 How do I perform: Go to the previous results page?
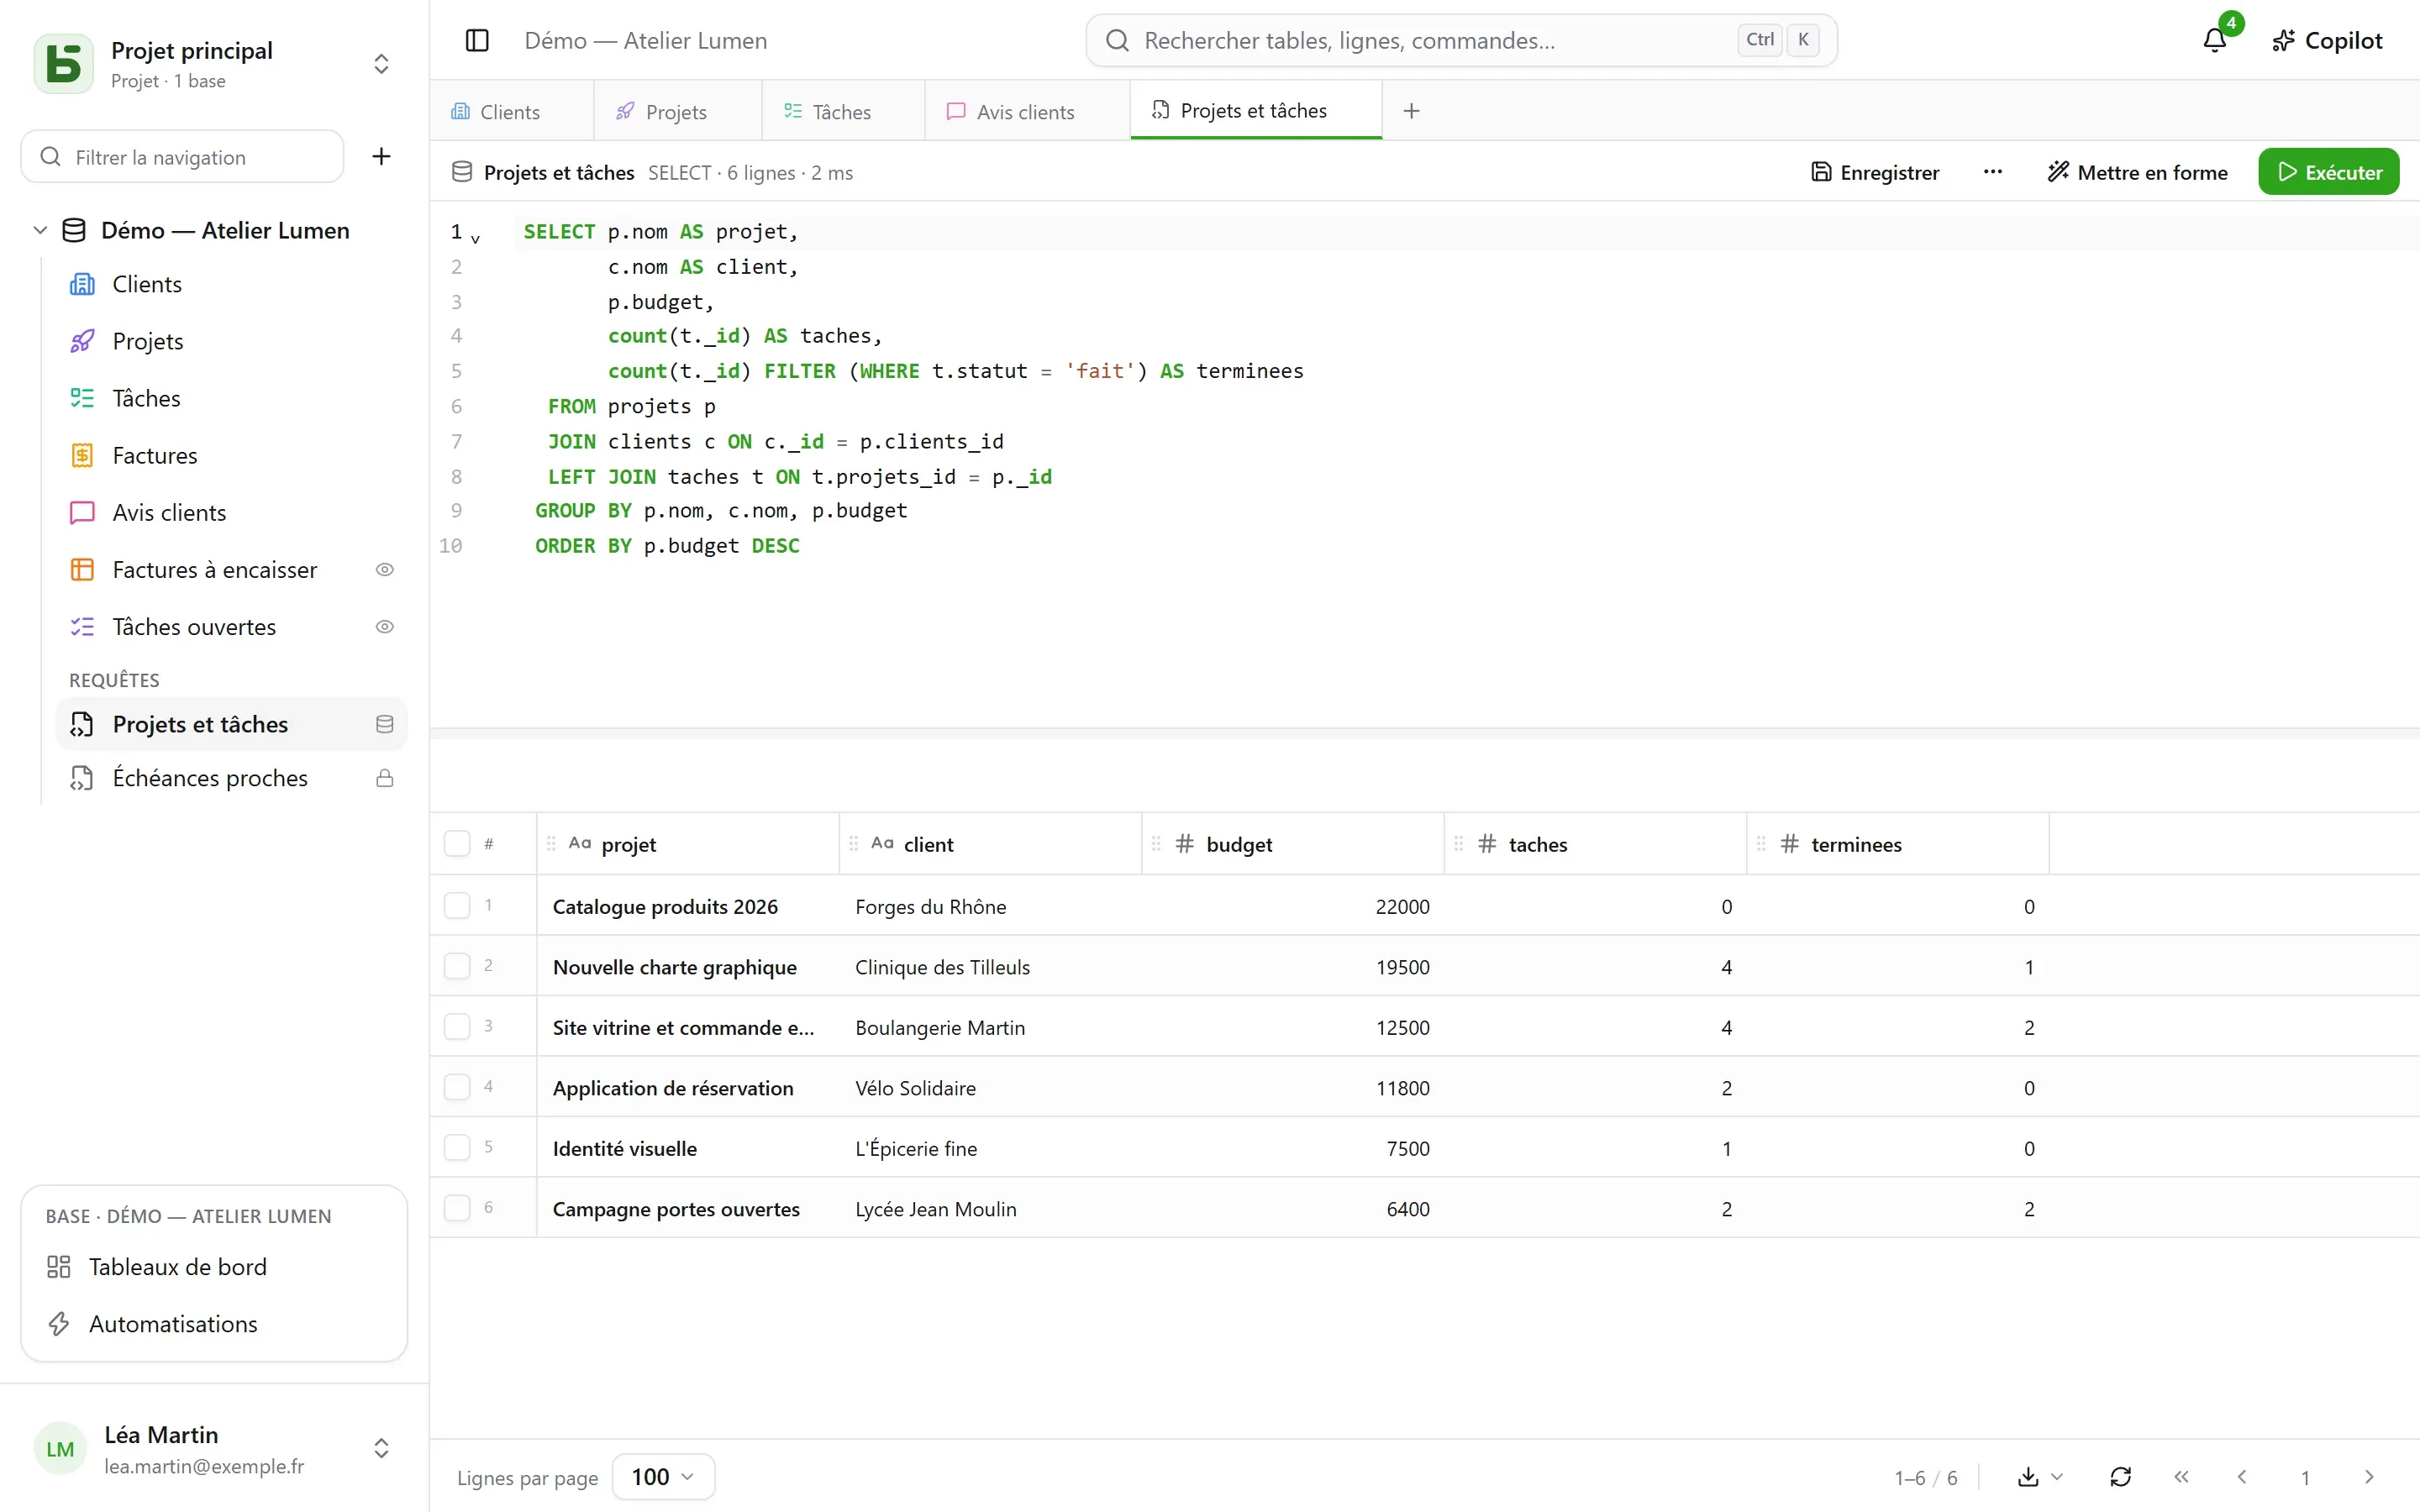pyautogui.click(x=2242, y=1476)
